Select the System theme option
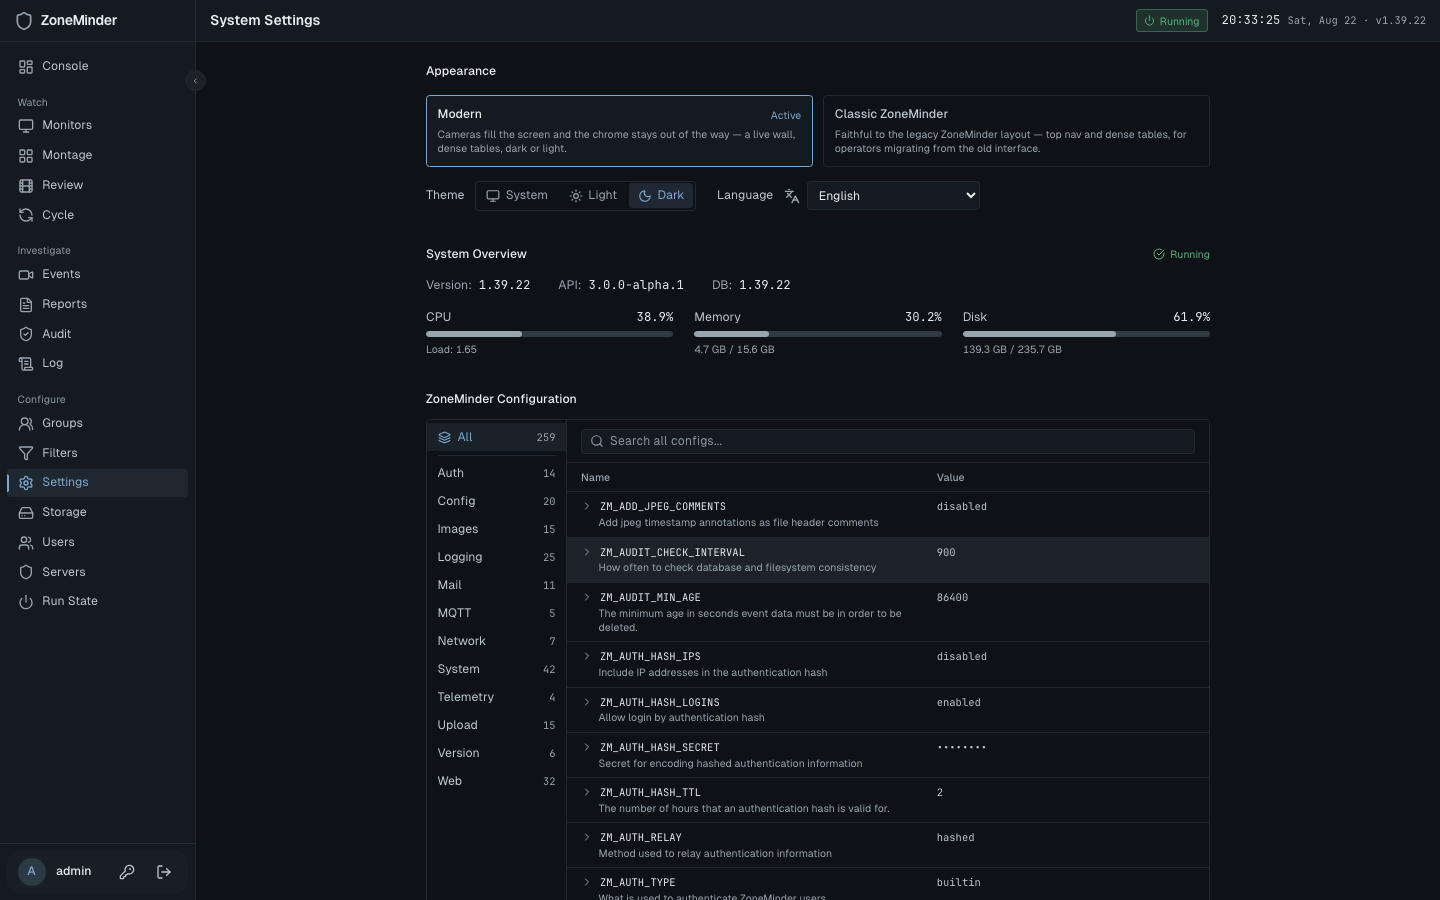Image resolution: width=1440 pixels, height=900 pixels. [x=517, y=195]
